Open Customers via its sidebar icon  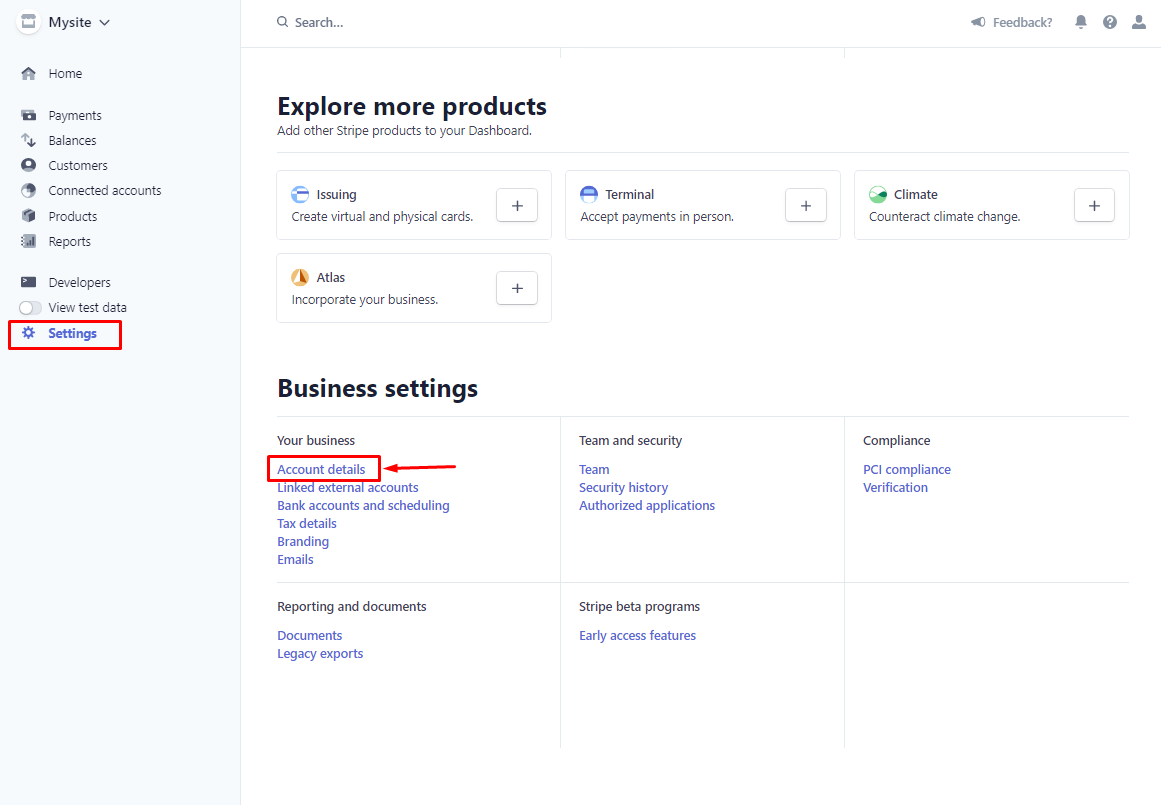point(30,165)
